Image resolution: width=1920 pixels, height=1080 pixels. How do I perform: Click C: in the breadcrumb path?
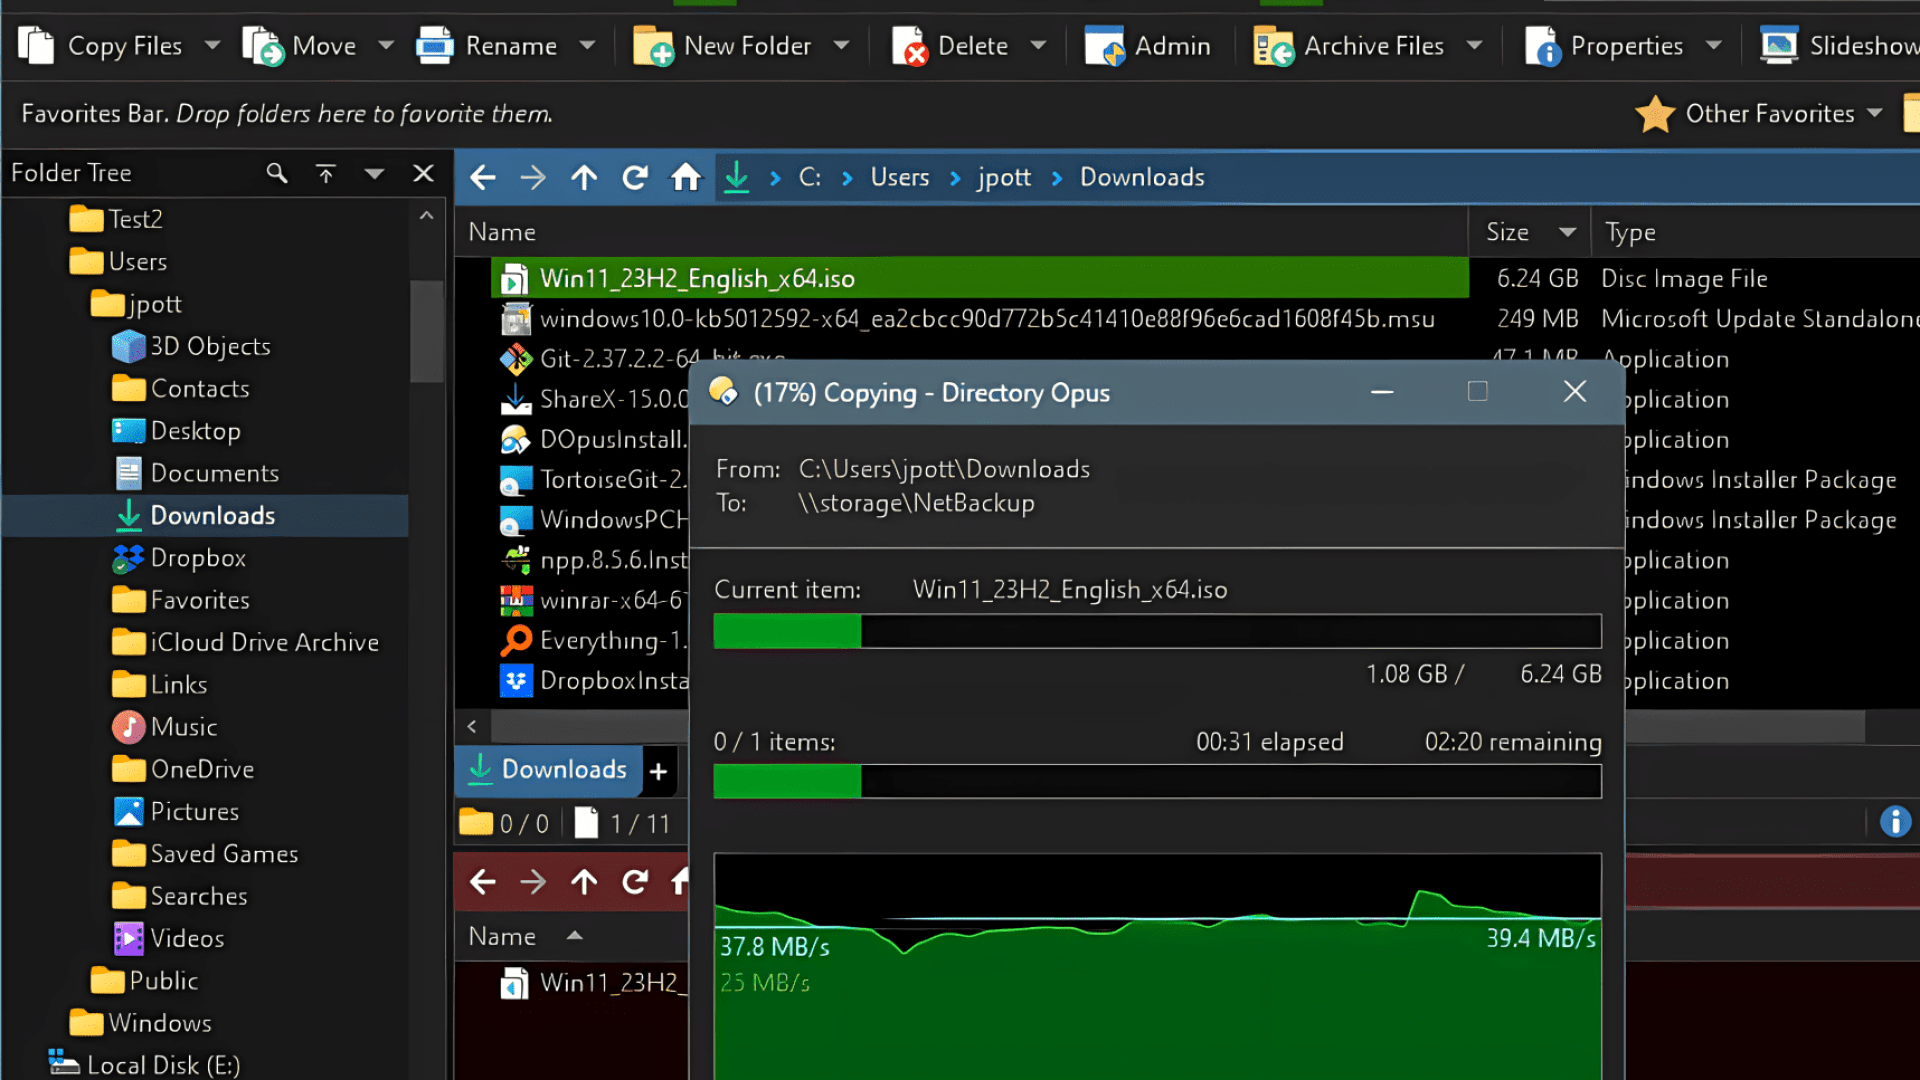[810, 178]
